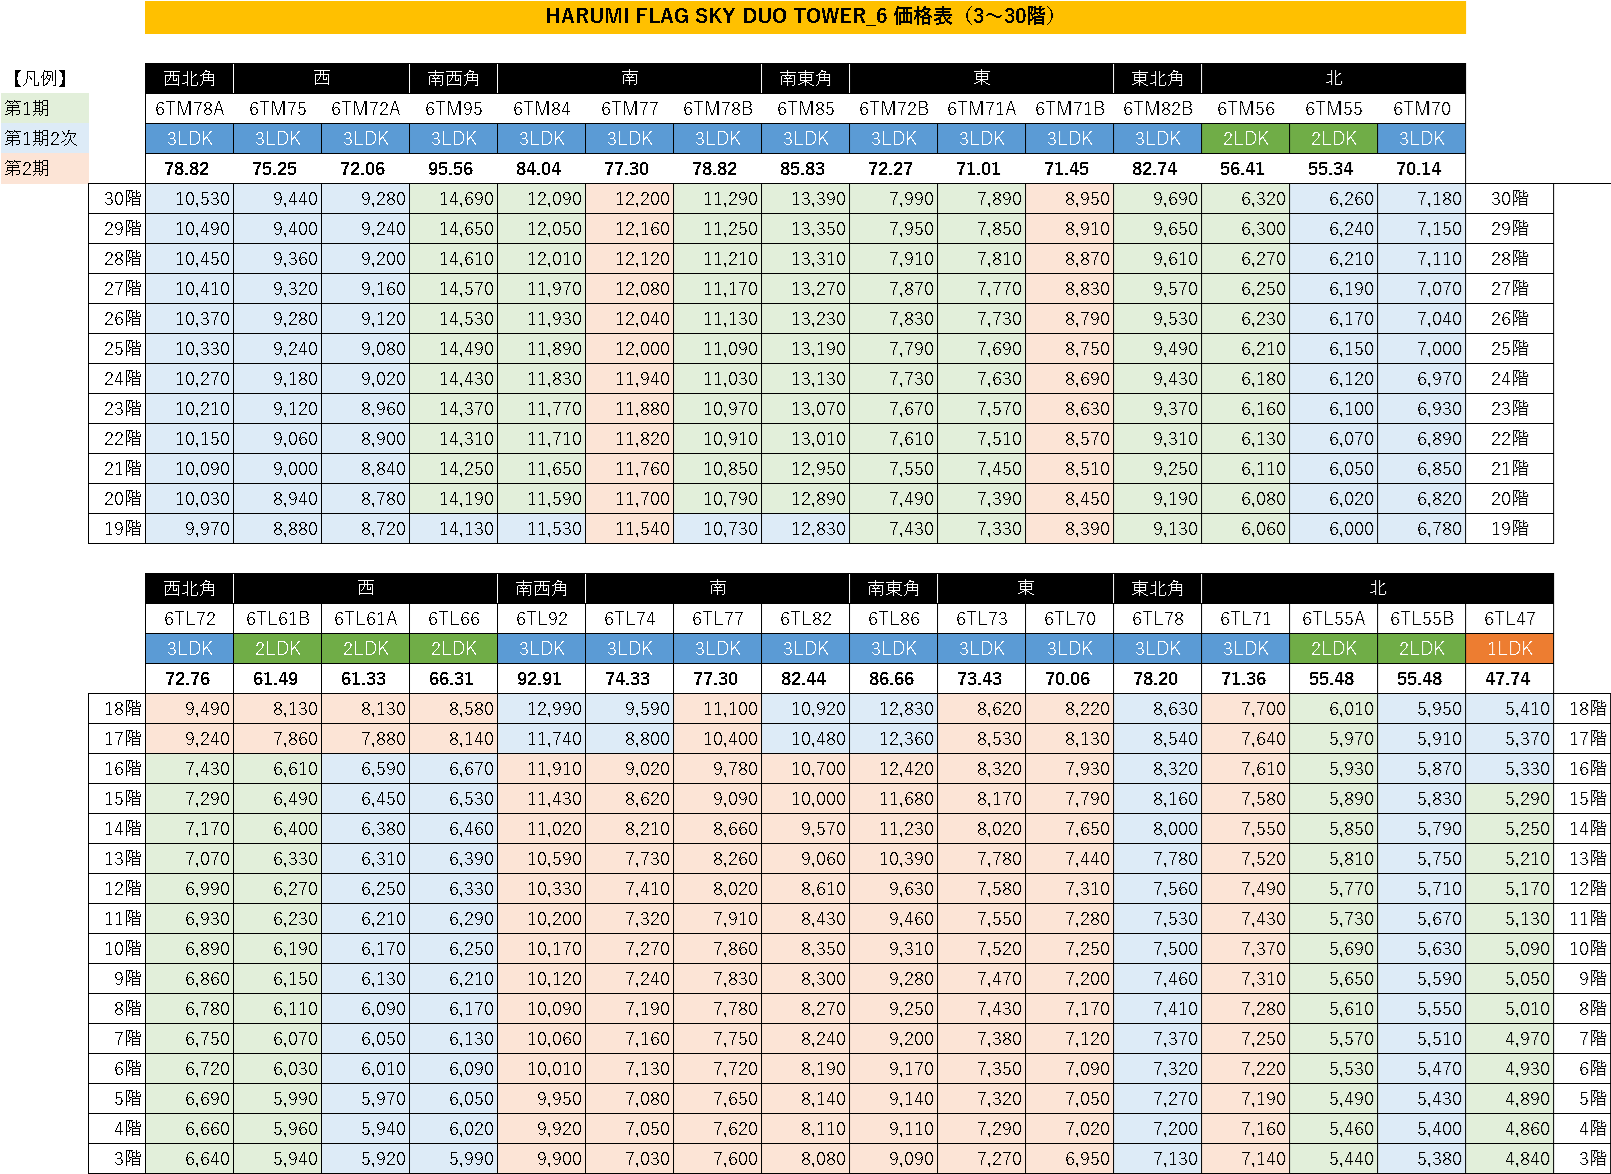Select the 第2期 legend cell
The width and height of the screenshot is (1611, 1174).
[x=45, y=168]
